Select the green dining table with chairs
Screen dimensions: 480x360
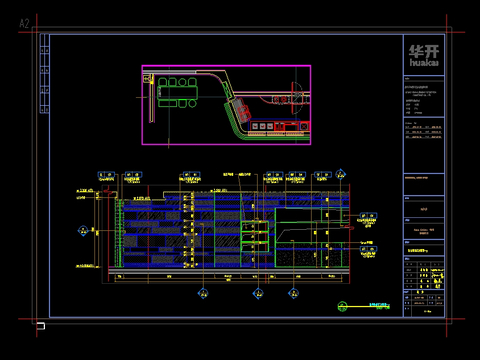tap(178, 93)
